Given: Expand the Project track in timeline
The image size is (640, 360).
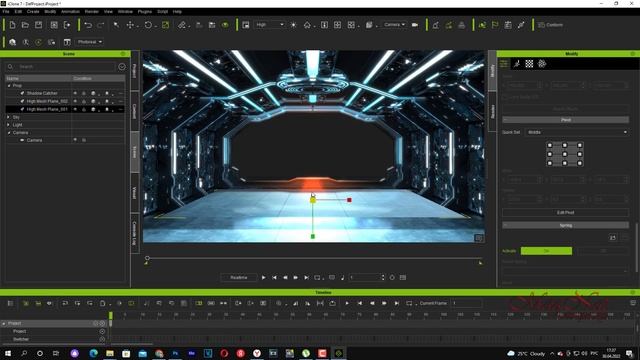Looking at the screenshot, I should 4,323.
